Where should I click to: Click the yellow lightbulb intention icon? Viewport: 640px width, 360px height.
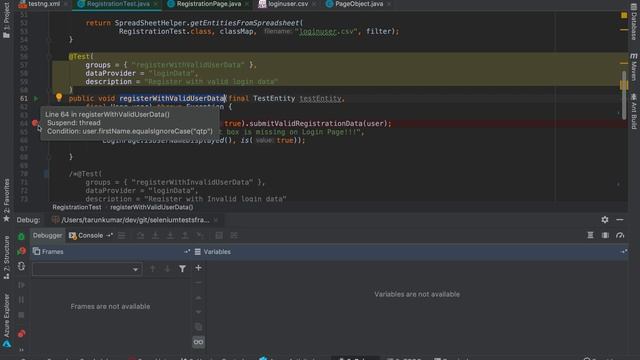coord(59,97)
